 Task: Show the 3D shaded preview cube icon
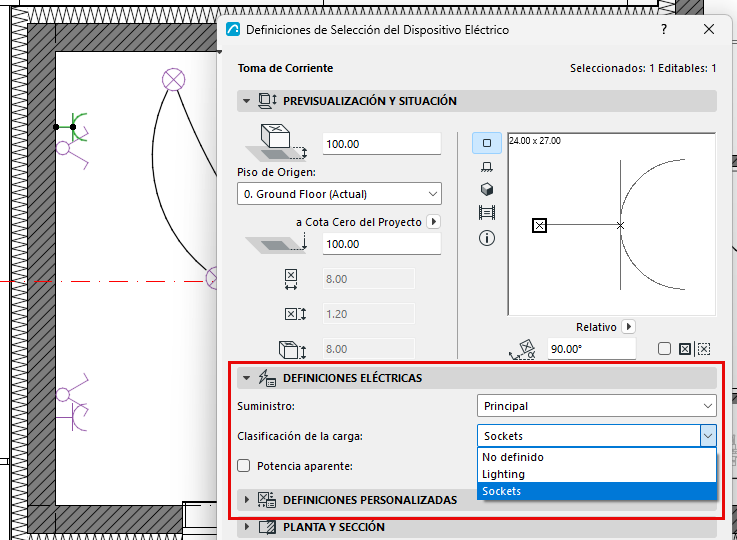(486, 189)
